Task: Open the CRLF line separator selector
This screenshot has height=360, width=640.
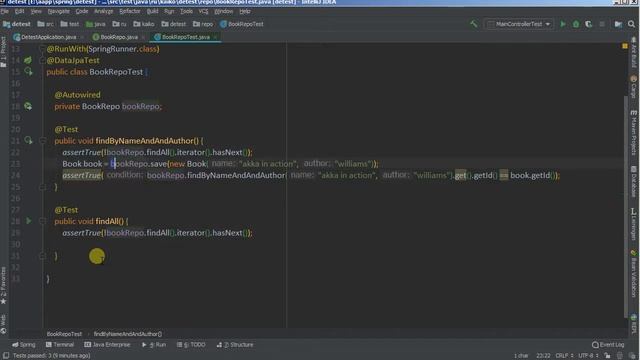Action: tap(564, 356)
